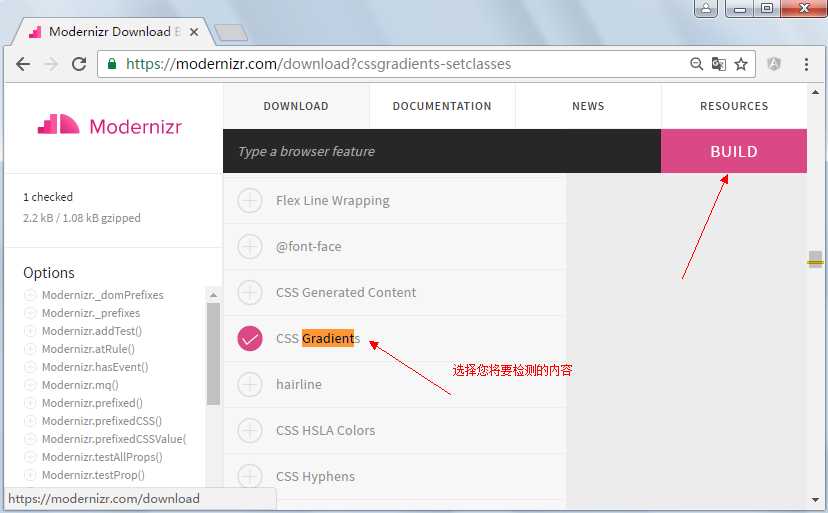Click '2.2 kB / 1.08 kB gzipped' size text
Image resolution: width=828 pixels, height=513 pixels.
[82, 218]
